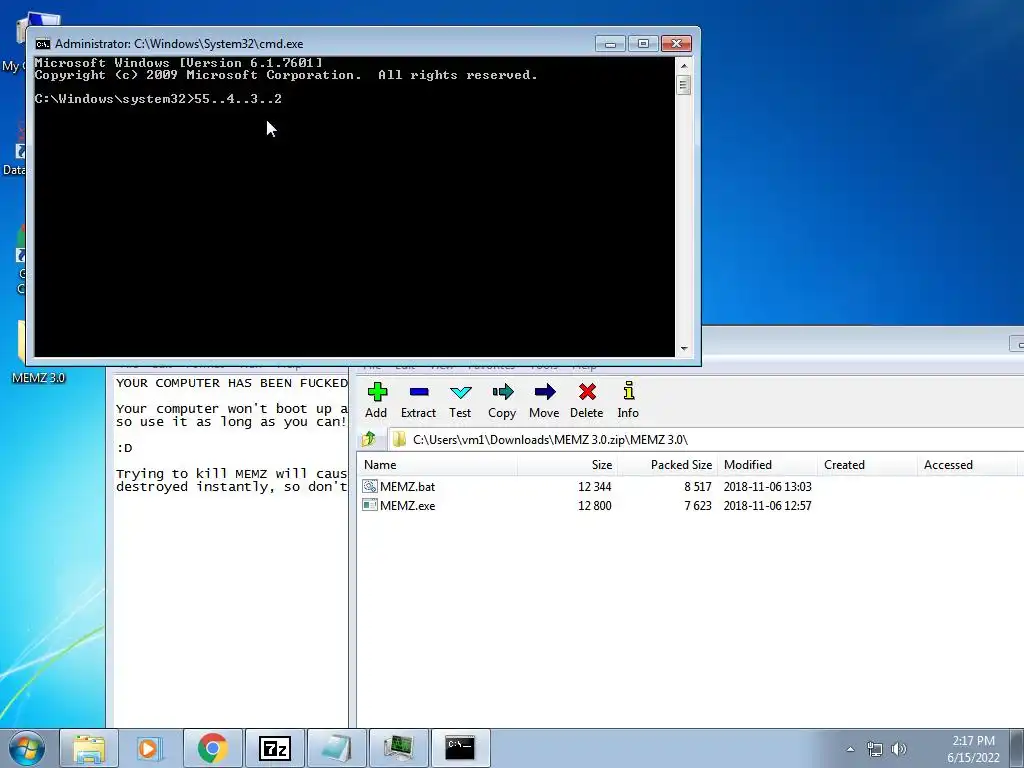Sort the file list by Size column

pos(568,465)
